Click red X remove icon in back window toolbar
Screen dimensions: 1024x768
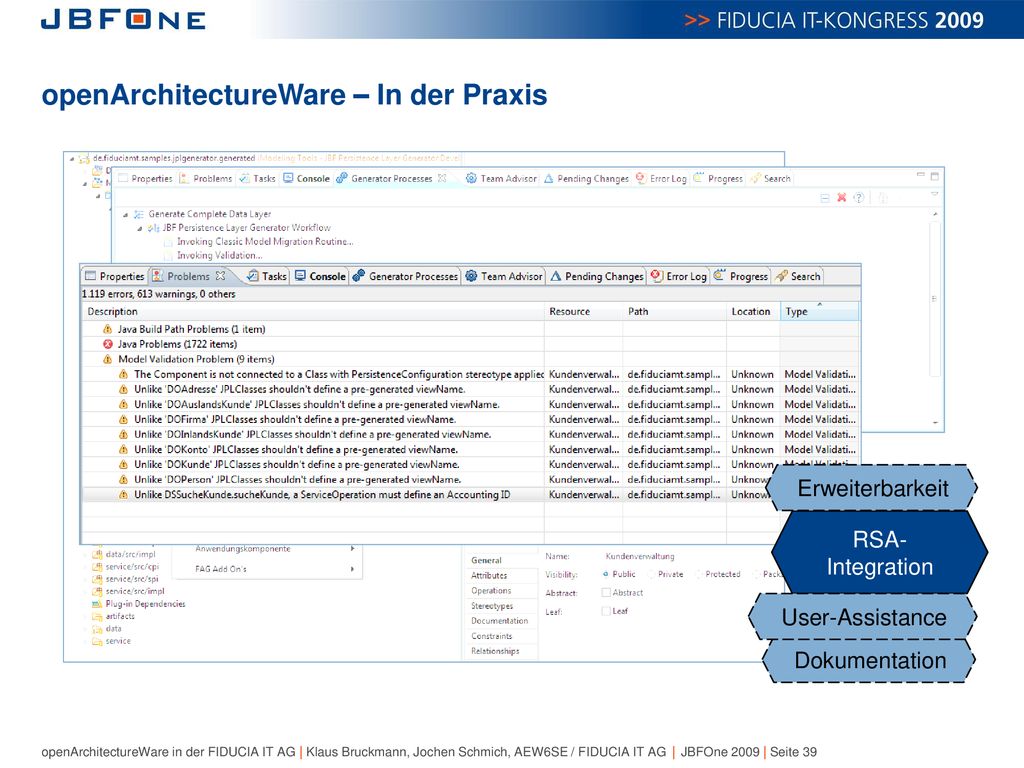pos(842,197)
